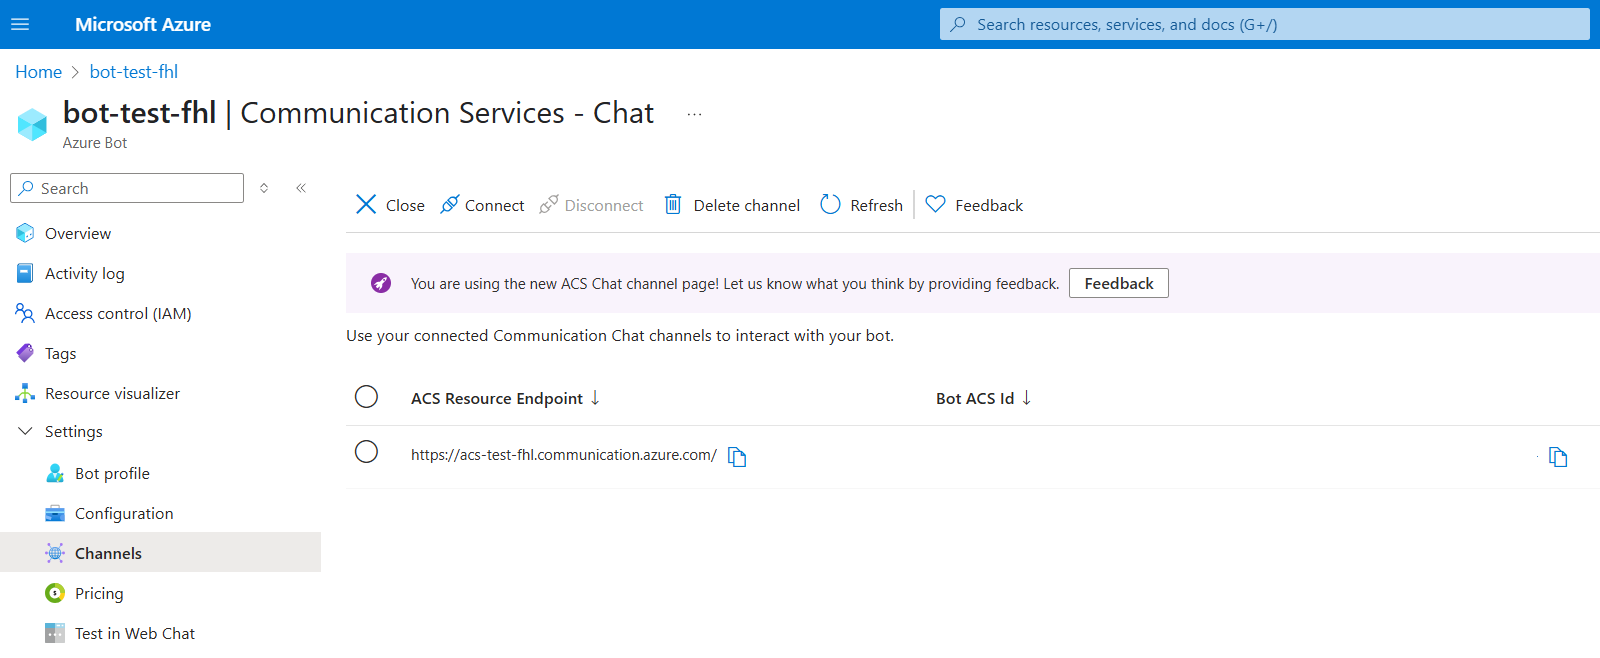Open Tags menu item
Screen dimensions: 1600x658
tap(60, 353)
